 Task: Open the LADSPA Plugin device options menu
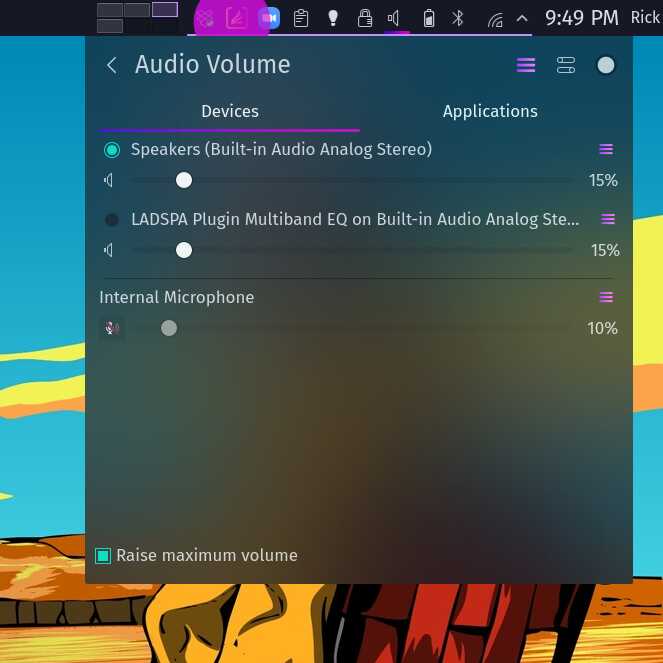[x=608, y=219]
